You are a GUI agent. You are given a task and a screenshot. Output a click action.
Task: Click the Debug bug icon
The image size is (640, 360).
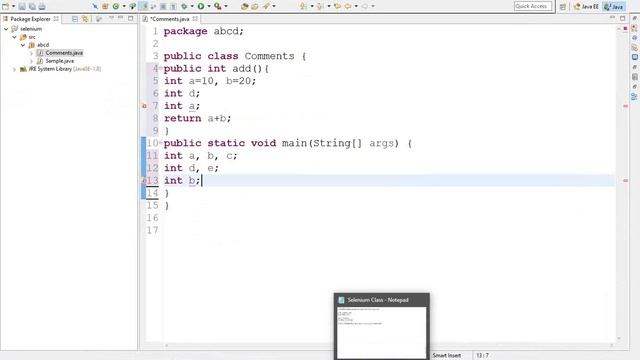[184, 6]
